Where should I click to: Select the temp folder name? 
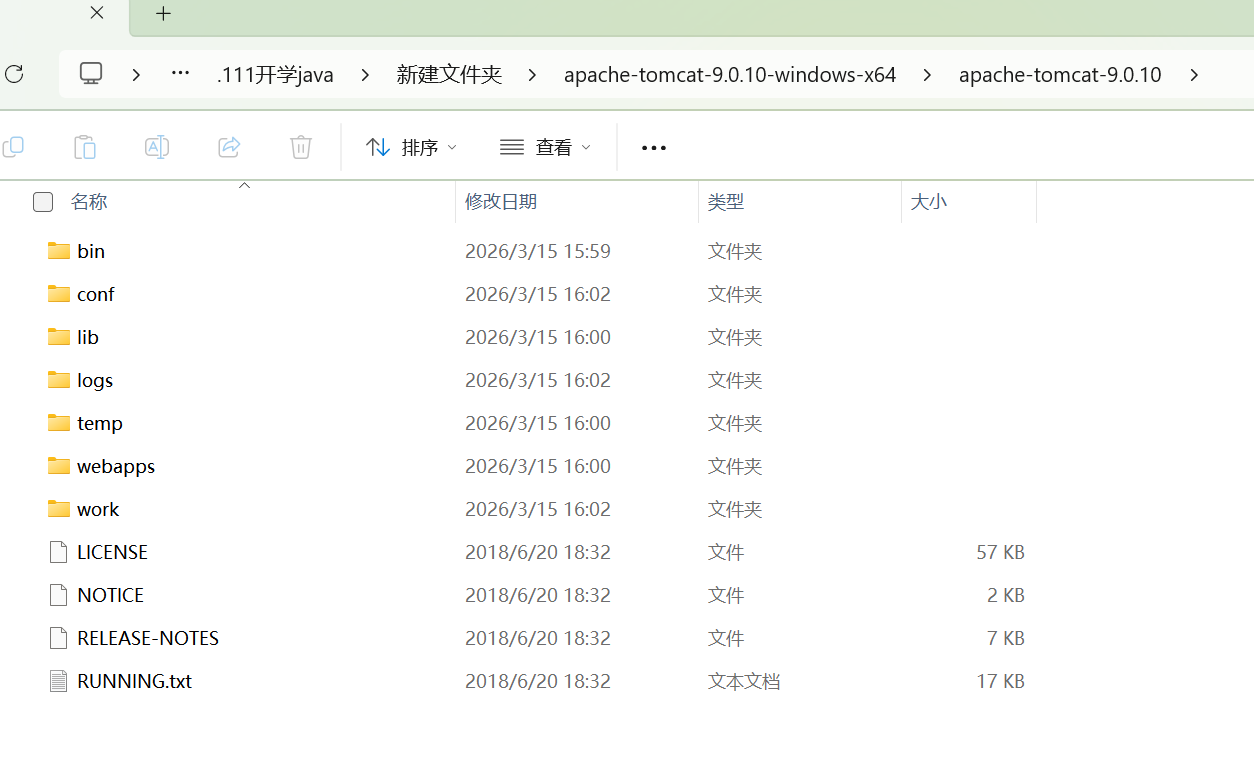tap(100, 423)
